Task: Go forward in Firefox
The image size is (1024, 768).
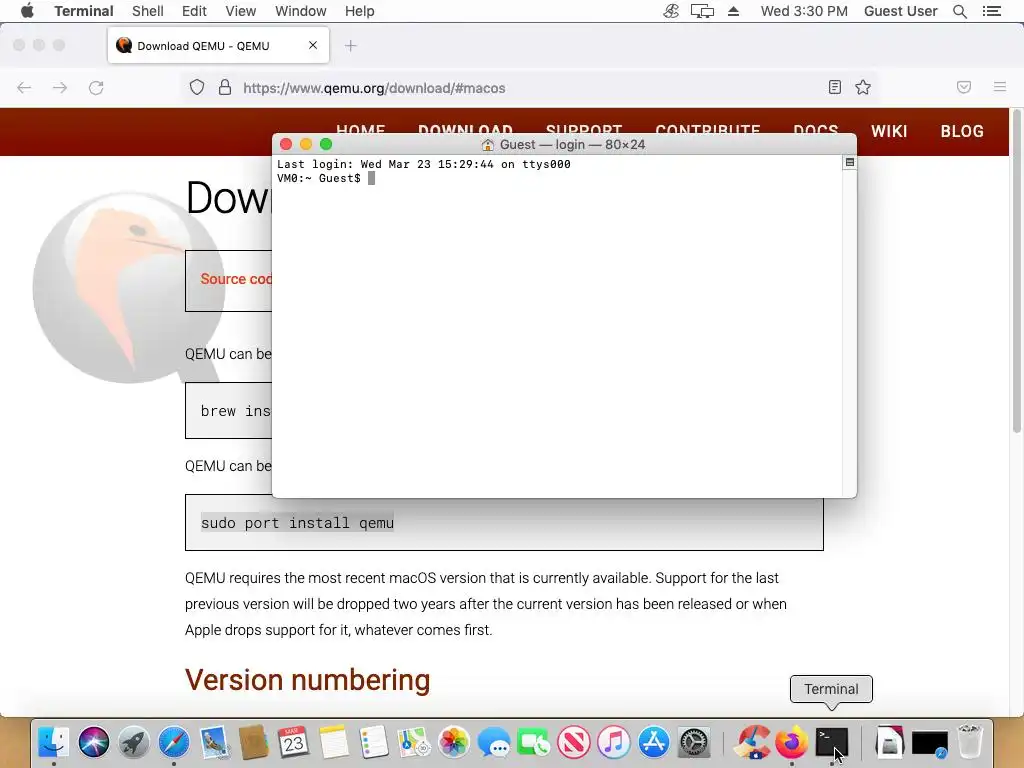Action: [60, 88]
